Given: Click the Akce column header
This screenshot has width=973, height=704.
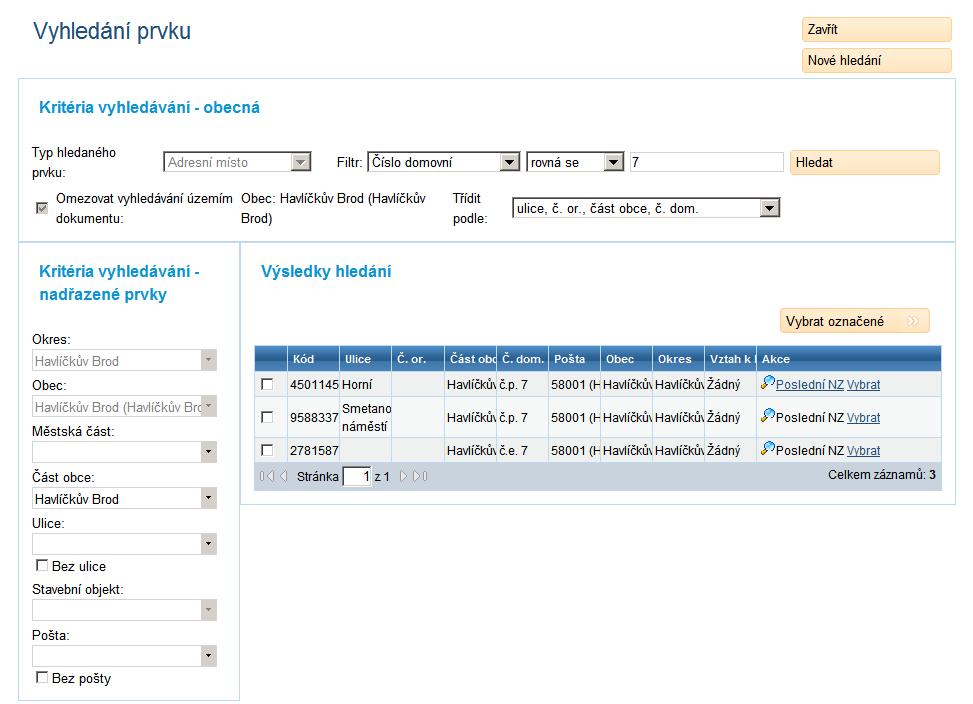Looking at the screenshot, I should point(849,359).
